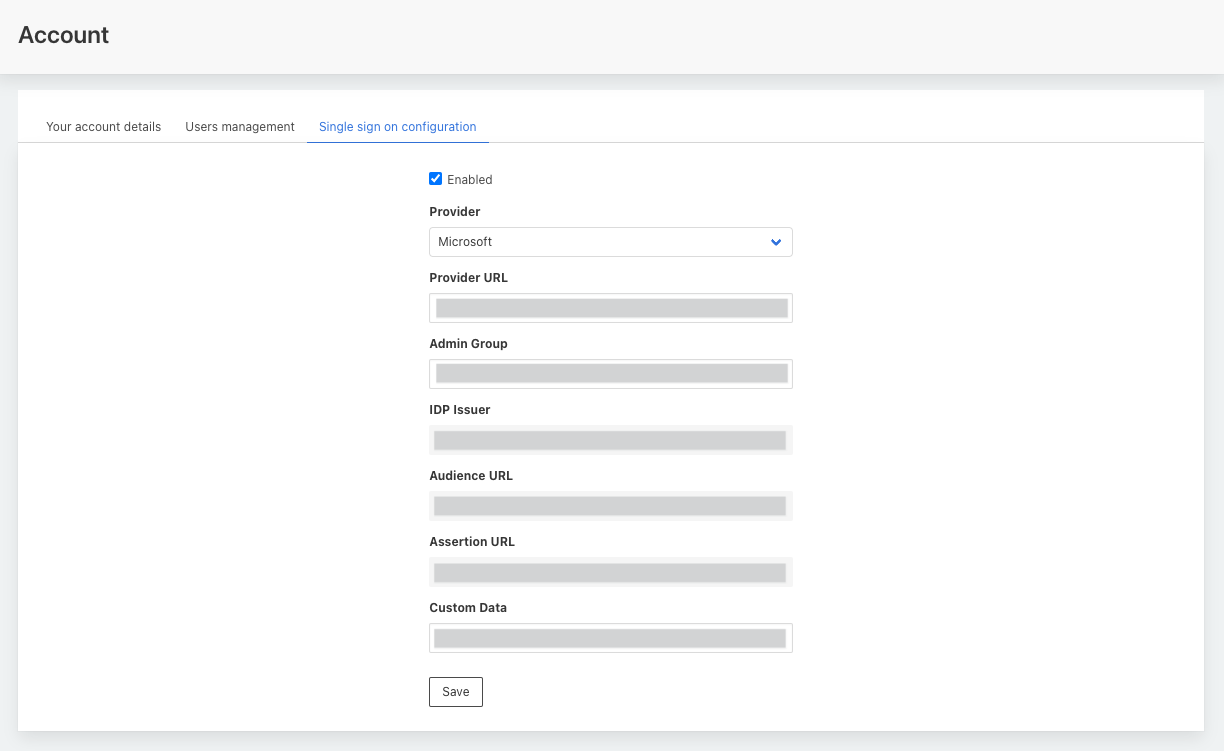The height and width of the screenshot is (751, 1224).
Task: Click the Account page heading
Action: click(x=64, y=35)
